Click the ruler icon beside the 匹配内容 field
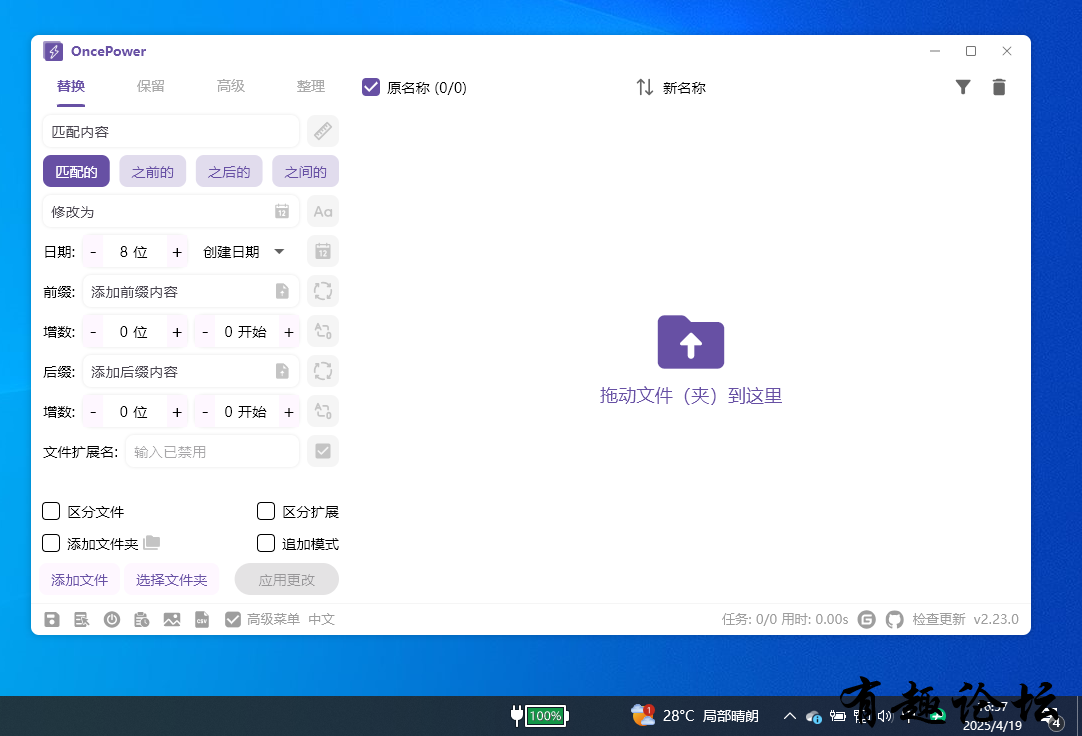Image resolution: width=1082 pixels, height=736 pixels. tap(323, 131)
